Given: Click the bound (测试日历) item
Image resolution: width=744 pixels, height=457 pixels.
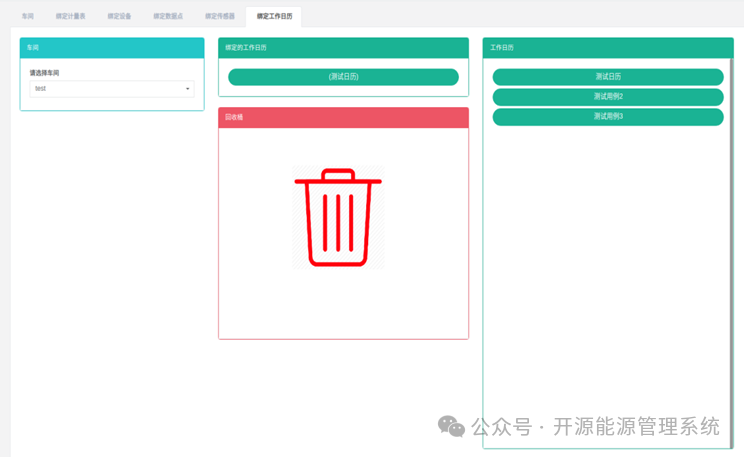Looking at the screenshot, I should [x=344, y=77].
